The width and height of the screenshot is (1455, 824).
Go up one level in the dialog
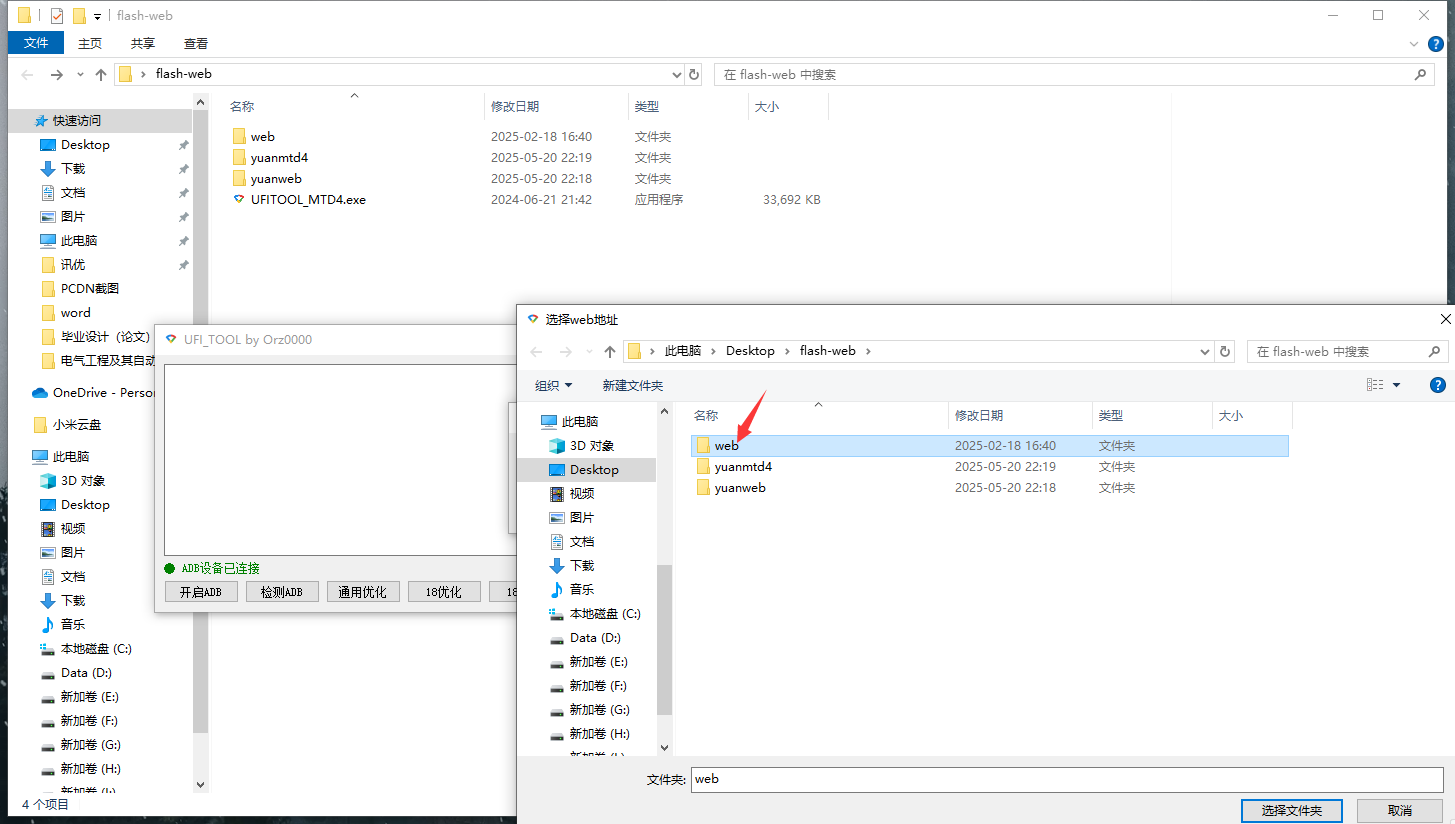coord(610,352)
